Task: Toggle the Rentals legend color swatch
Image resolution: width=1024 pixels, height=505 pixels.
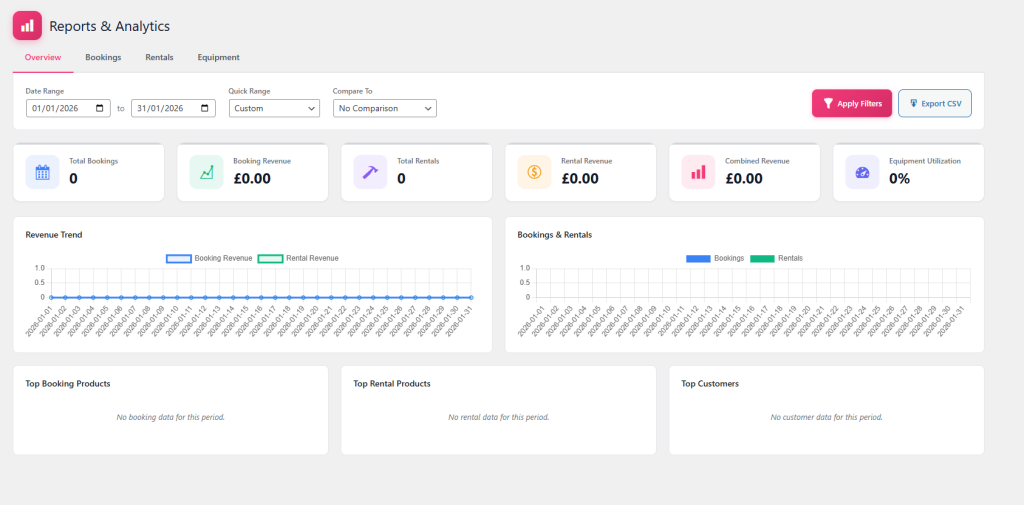Action: (762, 258)
